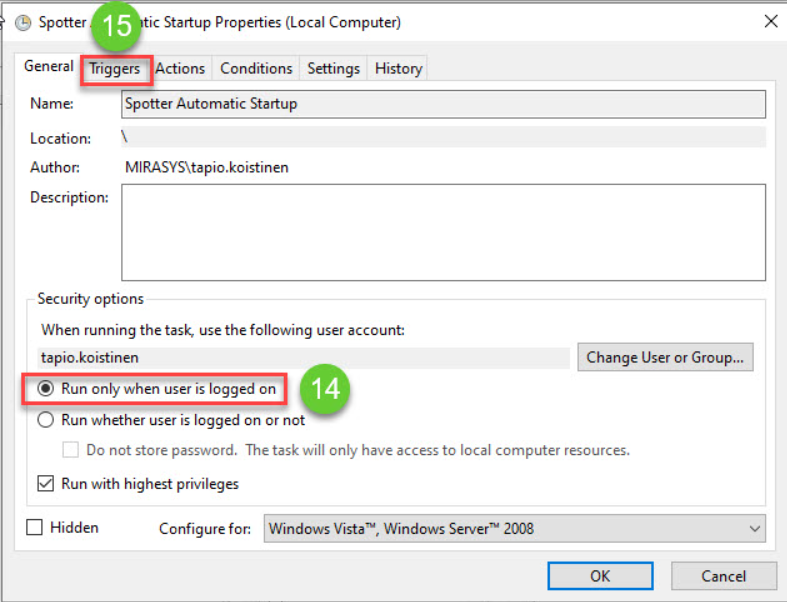The width and height of the screenshot is (787, 602).
Task: Switch to the General tab
Action: point(49,67)
